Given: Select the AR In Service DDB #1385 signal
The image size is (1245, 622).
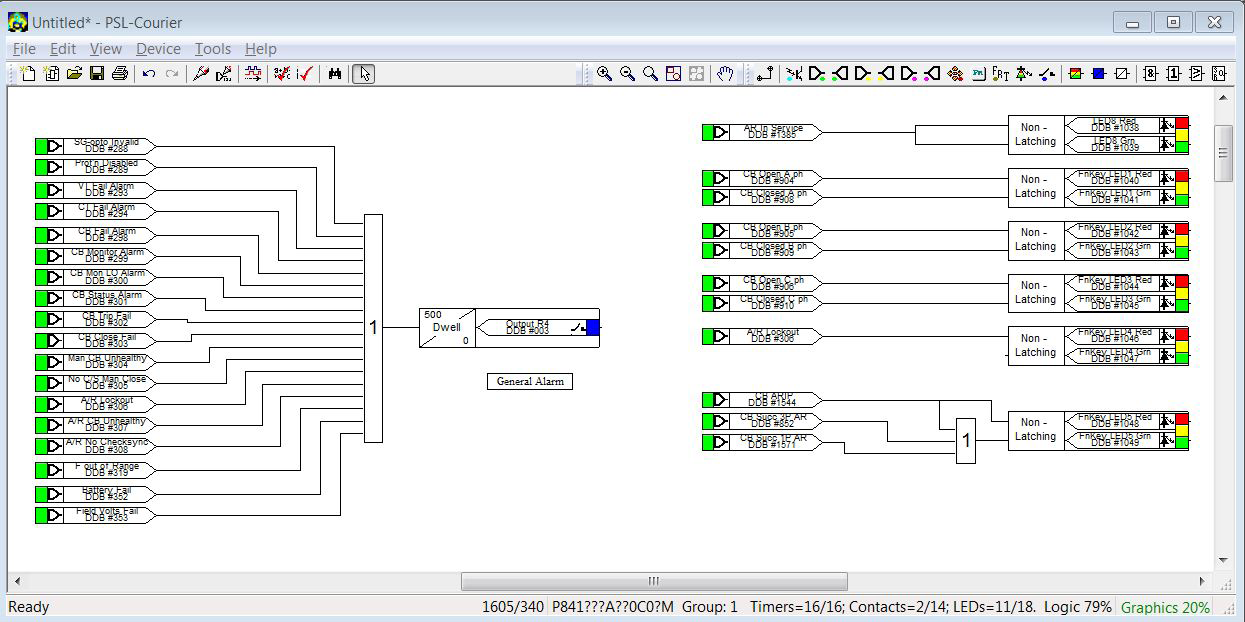Looking at the screenshot, I should coord(762,132).
